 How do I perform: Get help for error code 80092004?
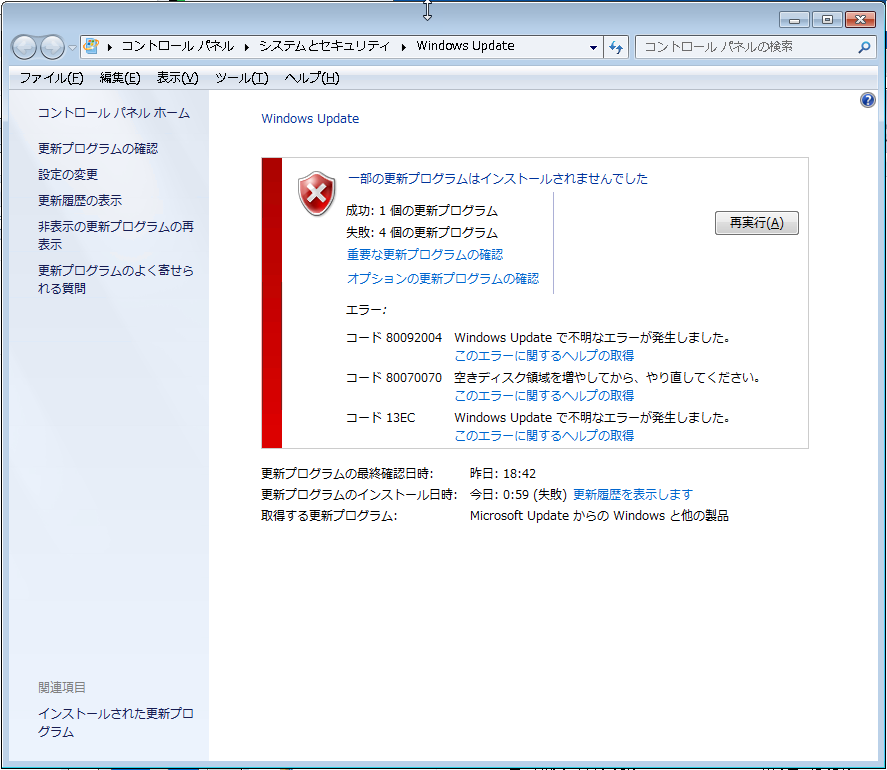click(x=544, y=355)
